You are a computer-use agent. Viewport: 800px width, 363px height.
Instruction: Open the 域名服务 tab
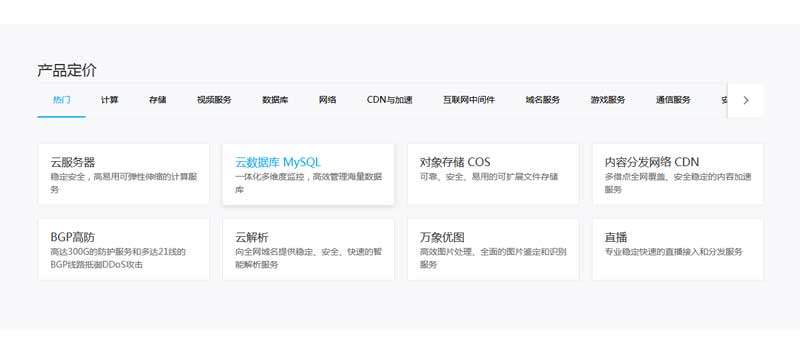(x=543, y=100)
